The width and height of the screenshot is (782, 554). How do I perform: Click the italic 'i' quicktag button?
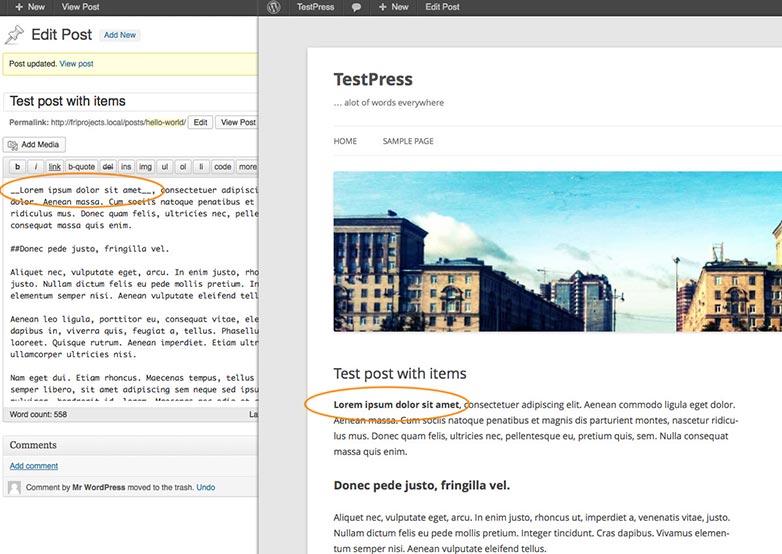pyautogui.click(x=35, y=167)
